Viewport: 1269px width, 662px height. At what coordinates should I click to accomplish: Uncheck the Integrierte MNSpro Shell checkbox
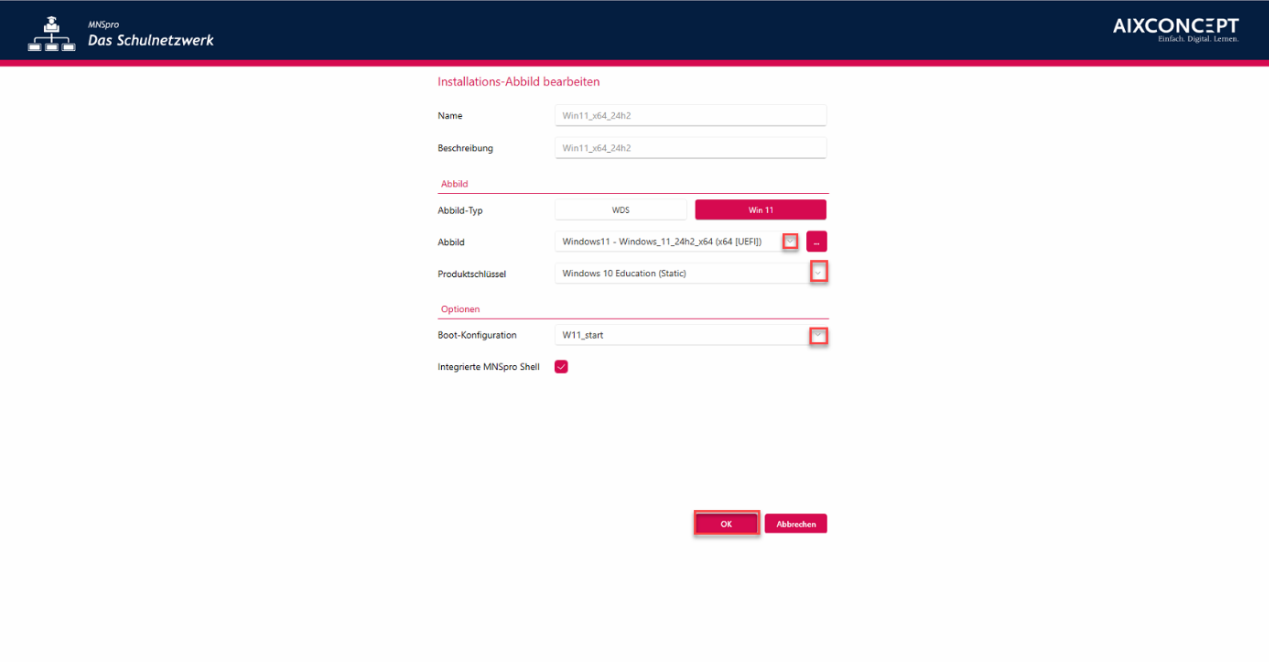(561, 367)
